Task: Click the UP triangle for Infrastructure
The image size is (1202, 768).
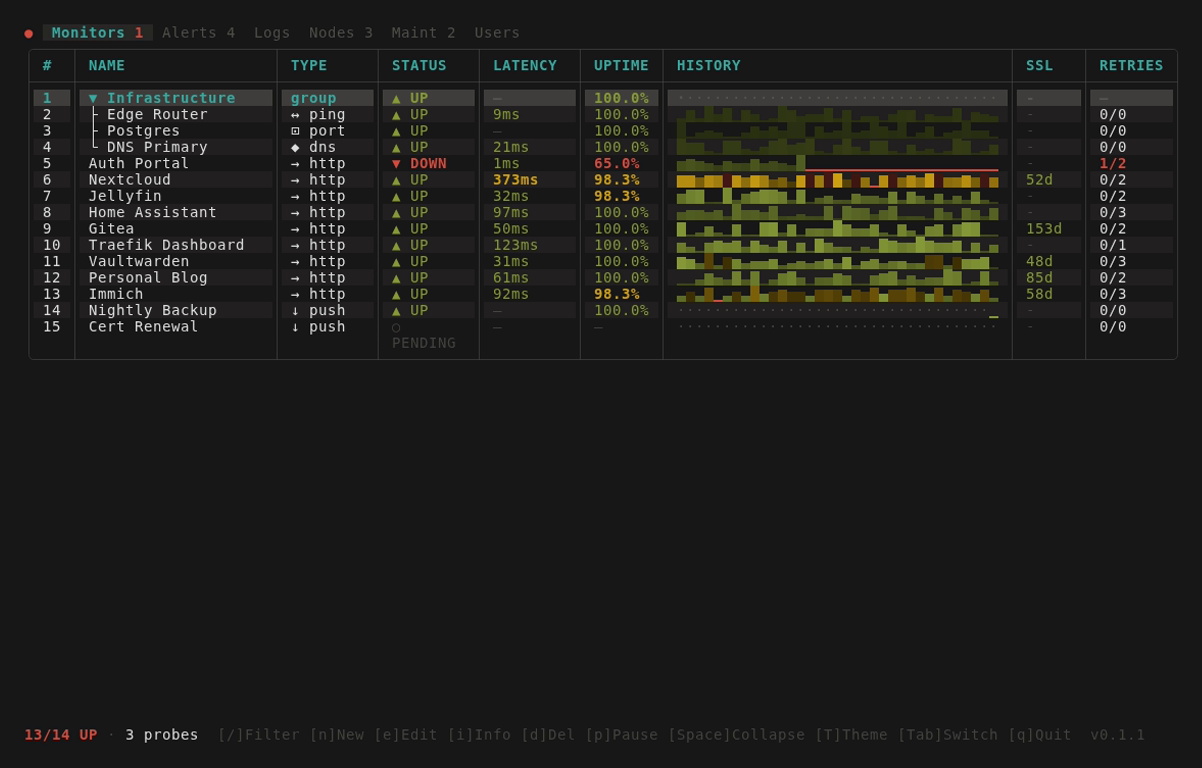Action: [397, 98]
